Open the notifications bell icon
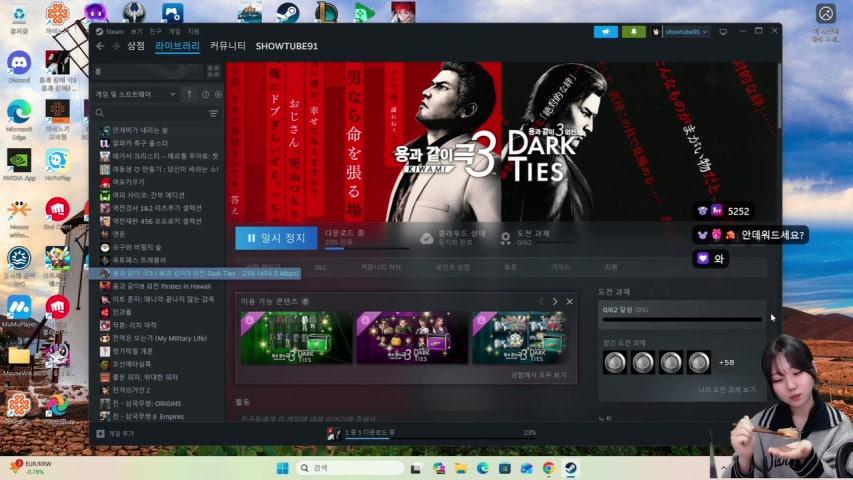This screenshot has width=853, height=480. [x=633, y=32]
